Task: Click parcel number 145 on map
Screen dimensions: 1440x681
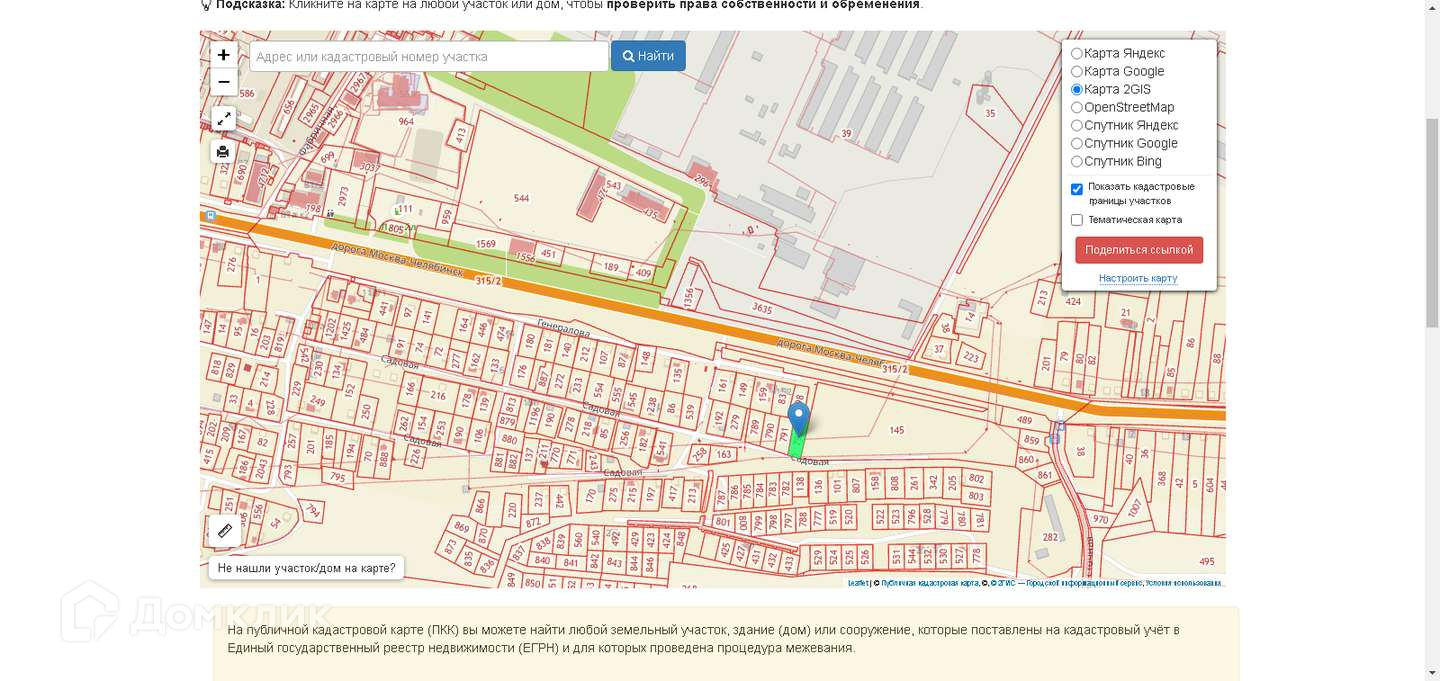Action: [896, 430]
